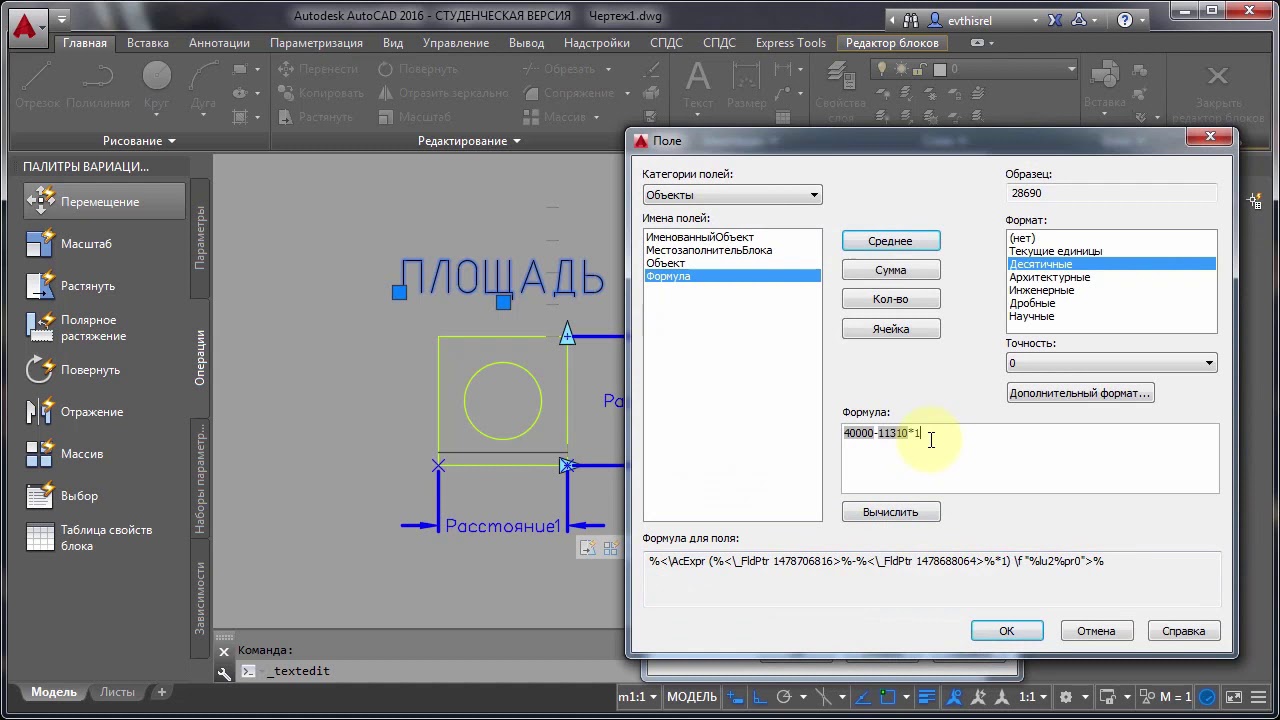Open the Точность precision dropdown

coord(1111,363)
